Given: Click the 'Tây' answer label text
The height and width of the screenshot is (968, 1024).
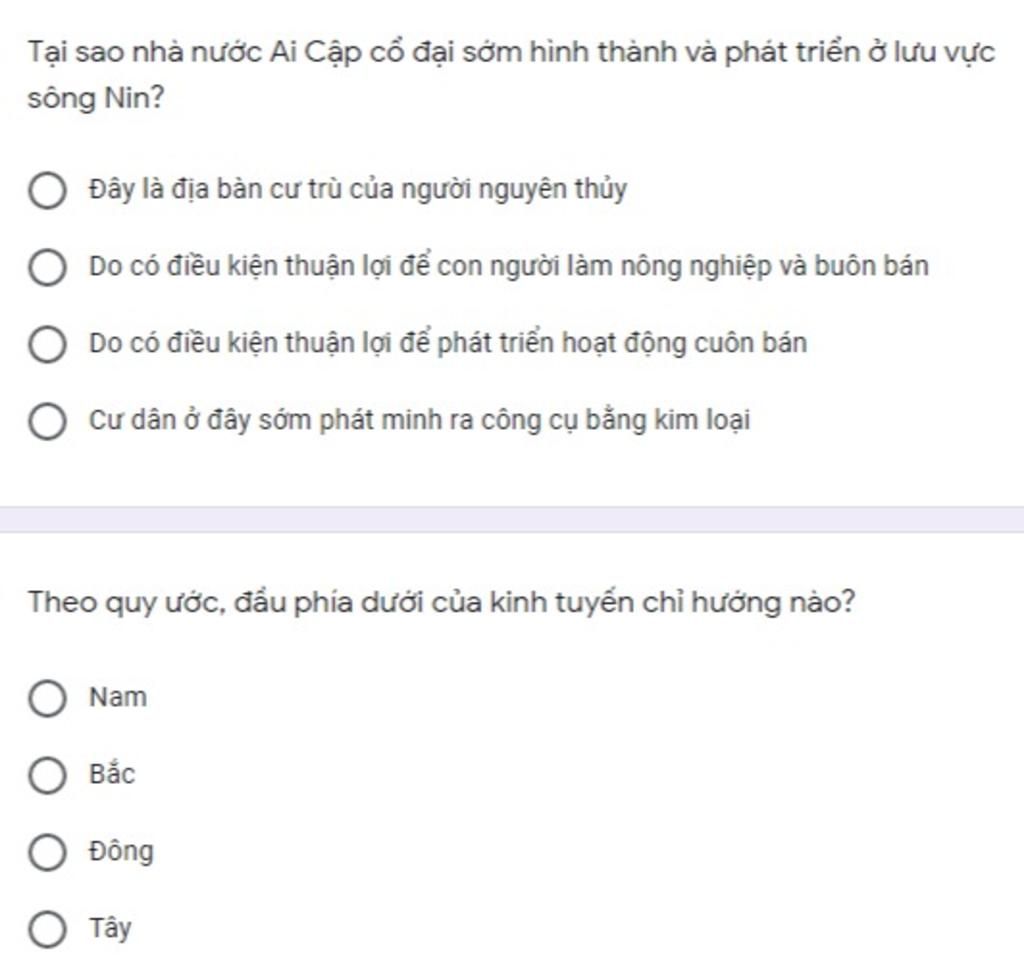Looking at the screenshot, I should (110, 928).
